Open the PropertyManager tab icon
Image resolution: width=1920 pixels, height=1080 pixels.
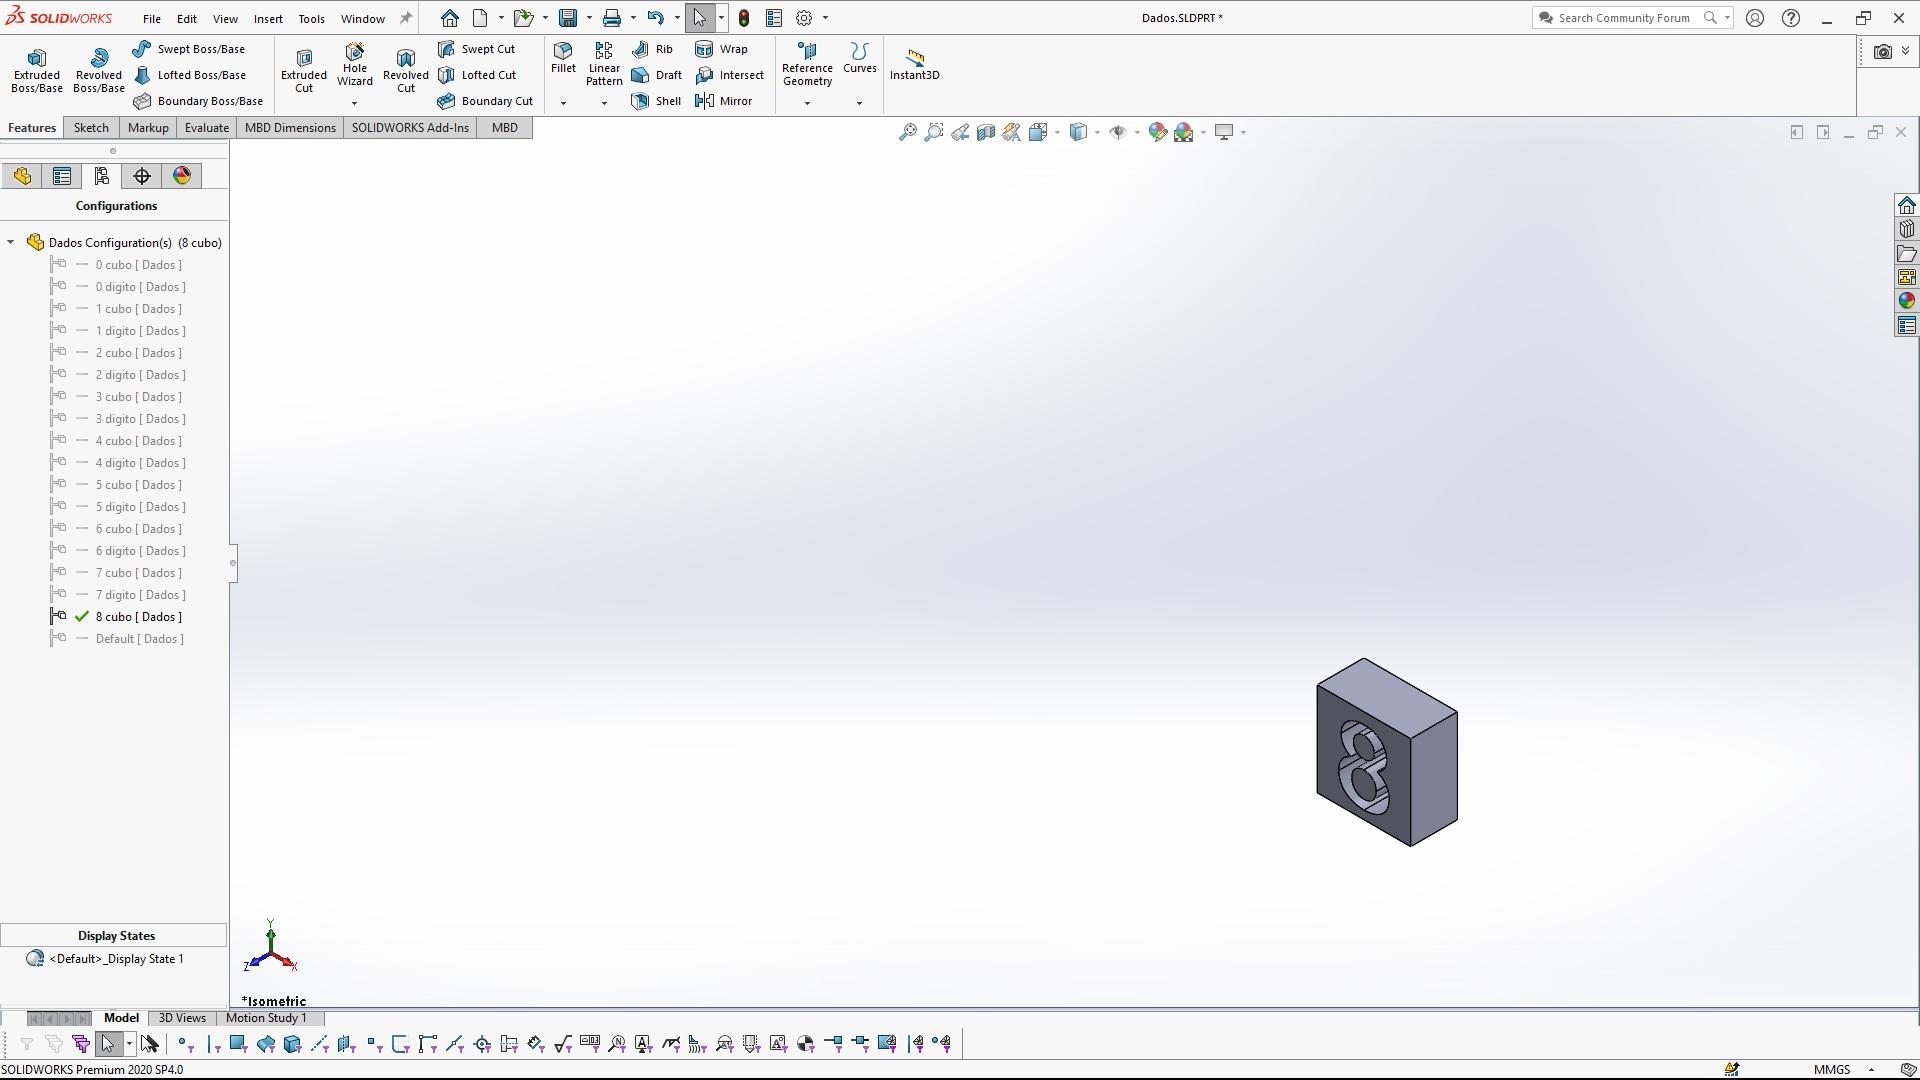62,176
